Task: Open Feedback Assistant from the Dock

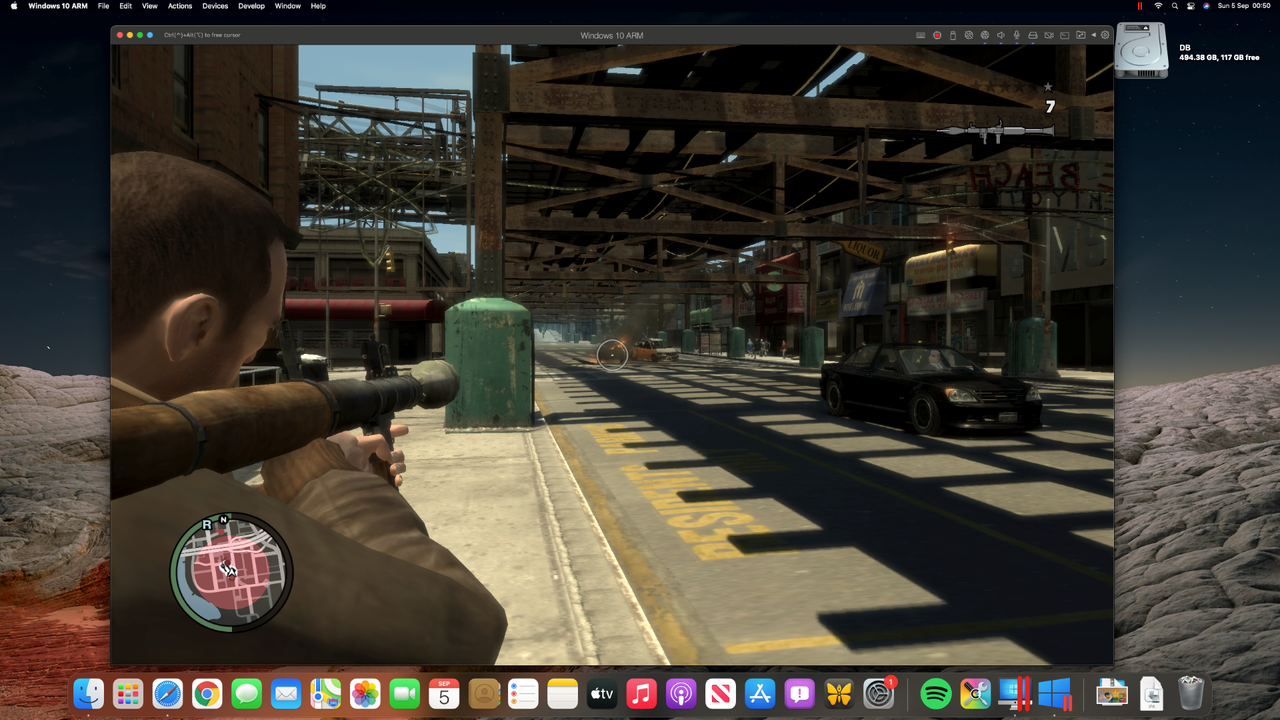Action: [799, 693]
